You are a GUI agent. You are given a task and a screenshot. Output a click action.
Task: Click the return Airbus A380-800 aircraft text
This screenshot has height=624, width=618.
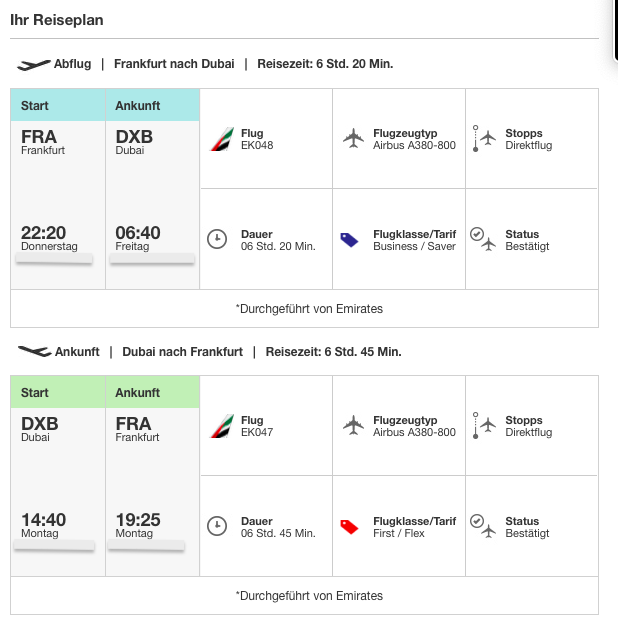pos(414,433)
